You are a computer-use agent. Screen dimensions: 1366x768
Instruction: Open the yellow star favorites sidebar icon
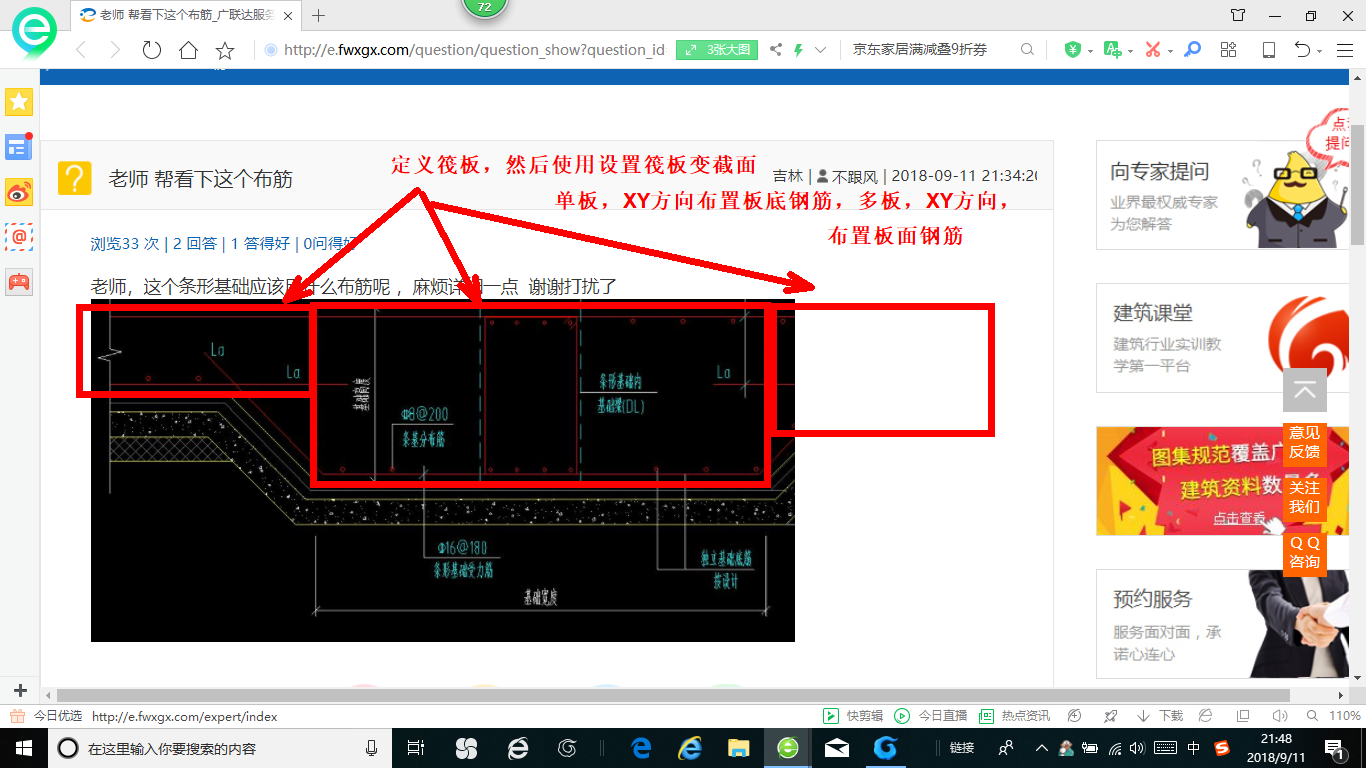tap(19, 102)
